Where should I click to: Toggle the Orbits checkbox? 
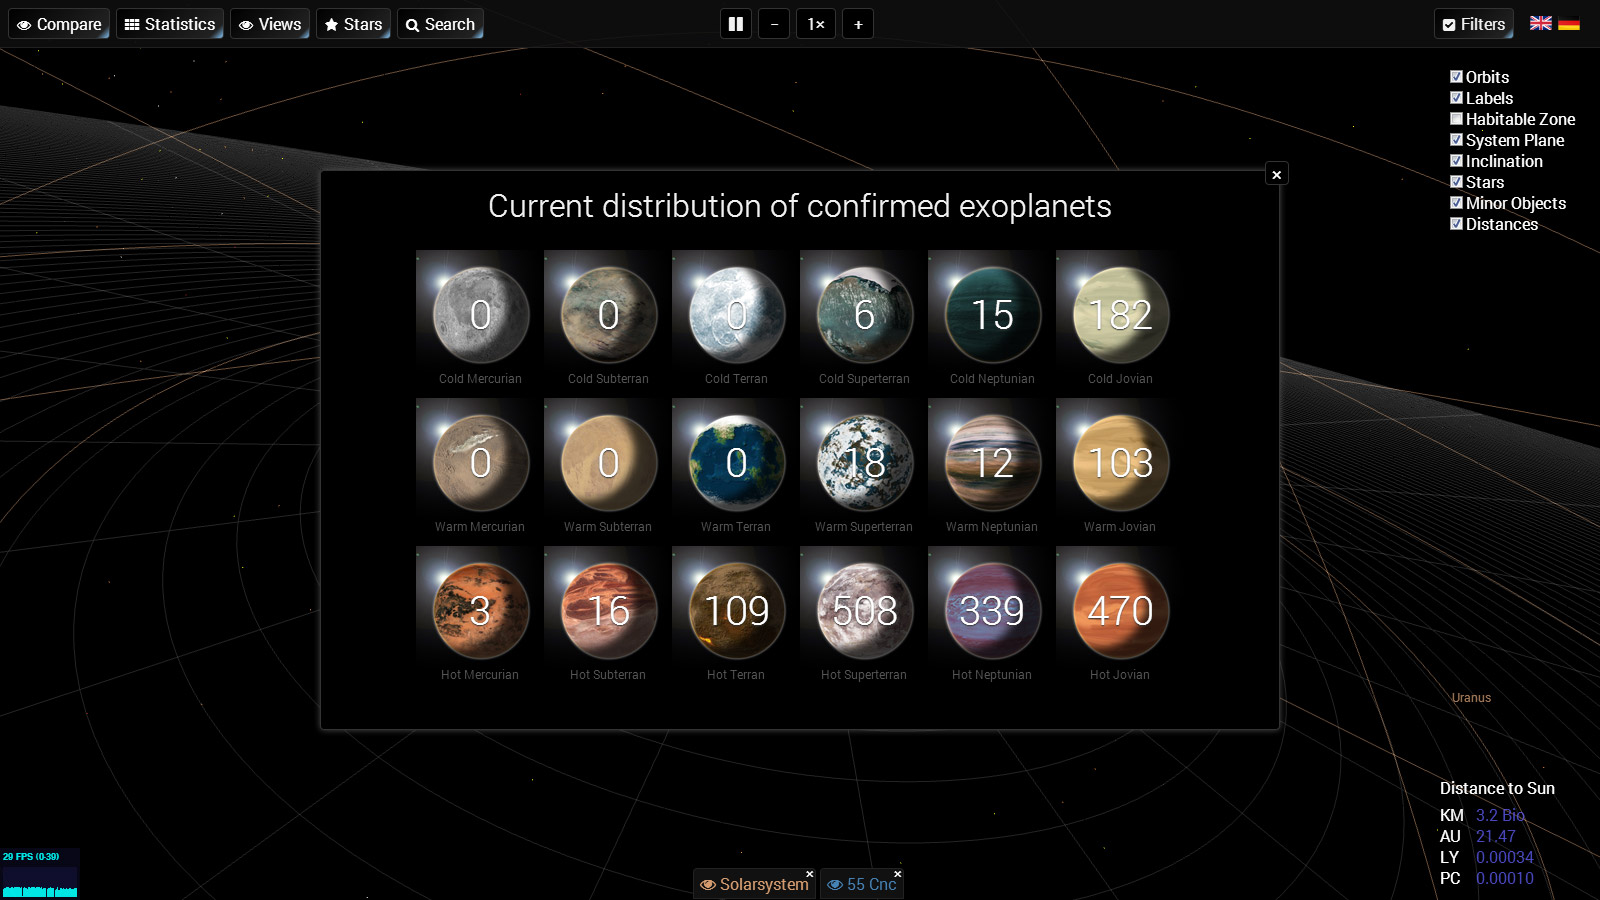1456,76
